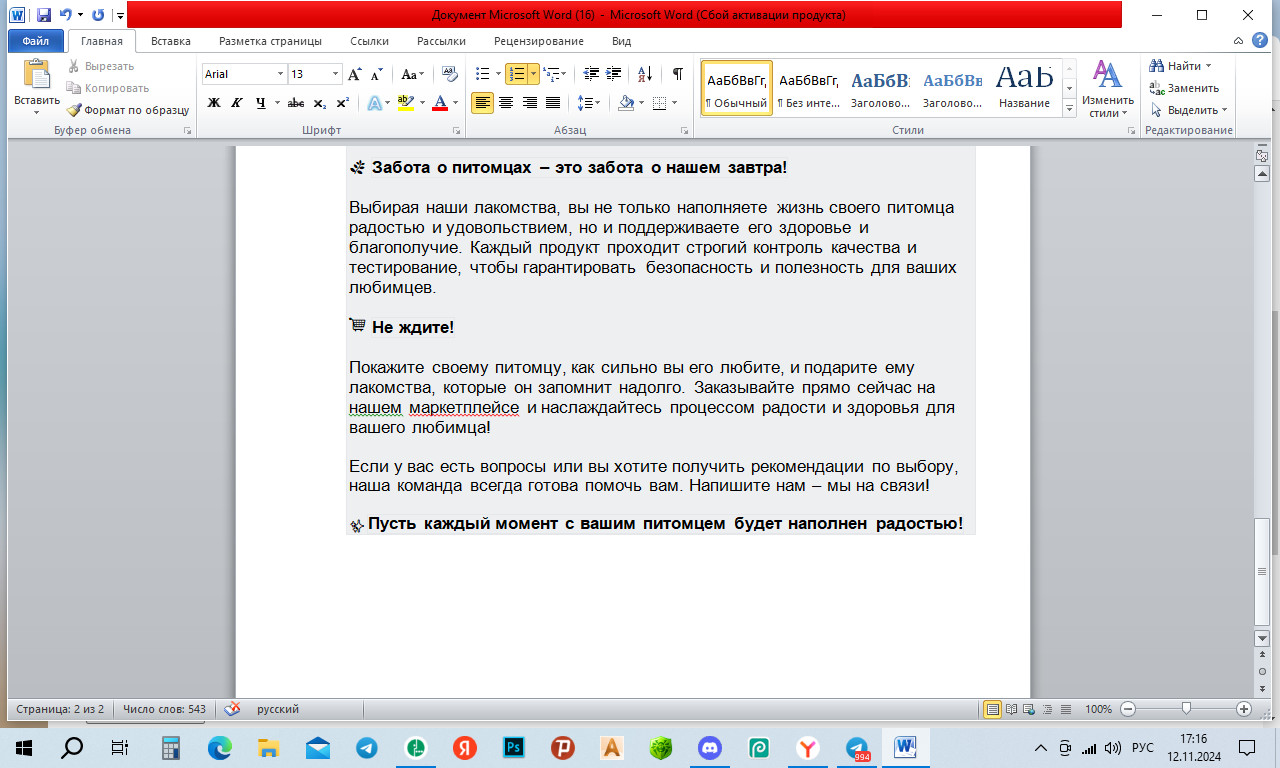Screen dimensions: 1280x768
Task: Save the document with the floppy disk icon
Action: (43, 15)
